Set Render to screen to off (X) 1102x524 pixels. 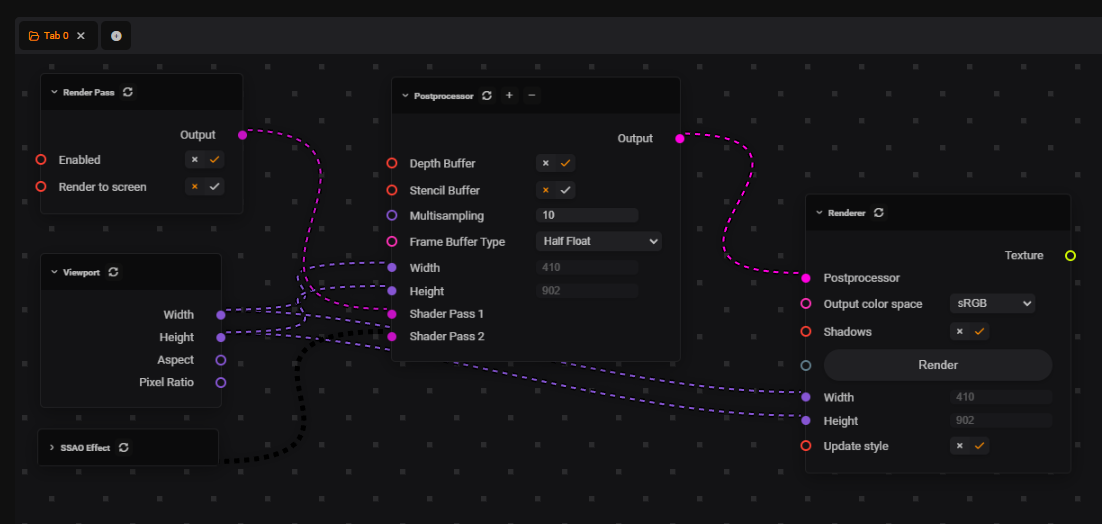pyautogui.click(x=195, y=186)
